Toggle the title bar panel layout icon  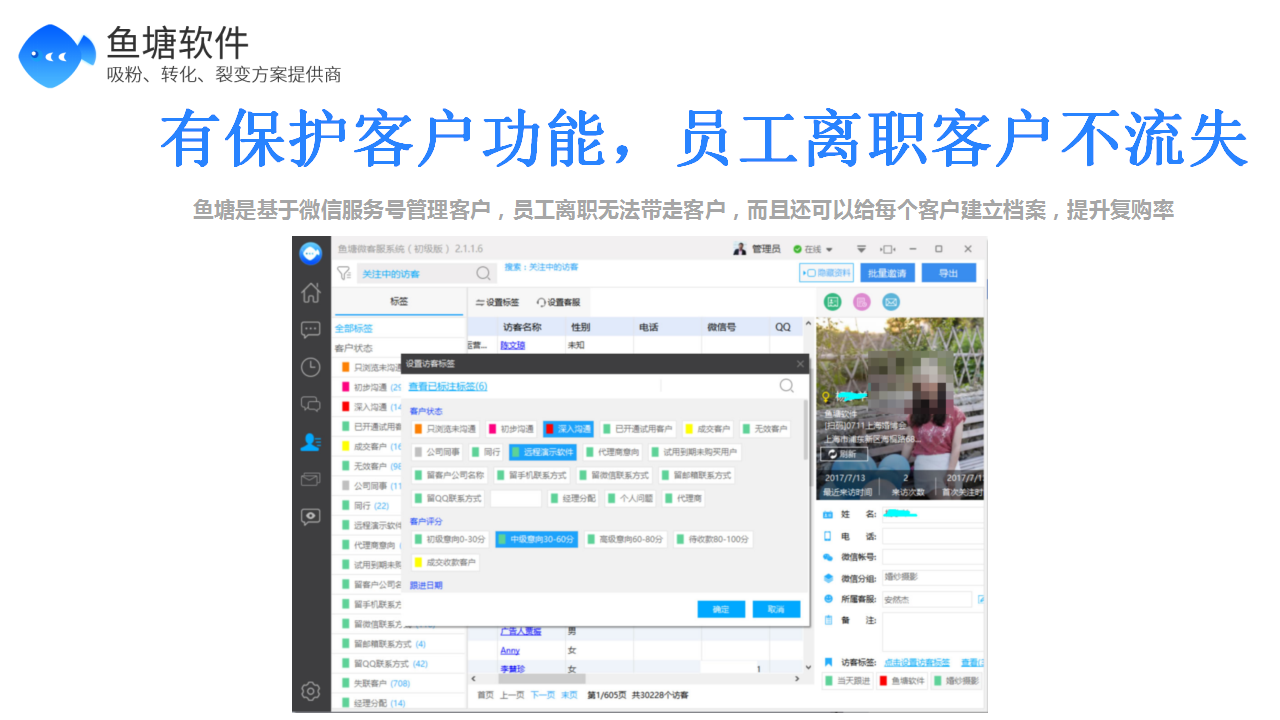coord(887,249)
